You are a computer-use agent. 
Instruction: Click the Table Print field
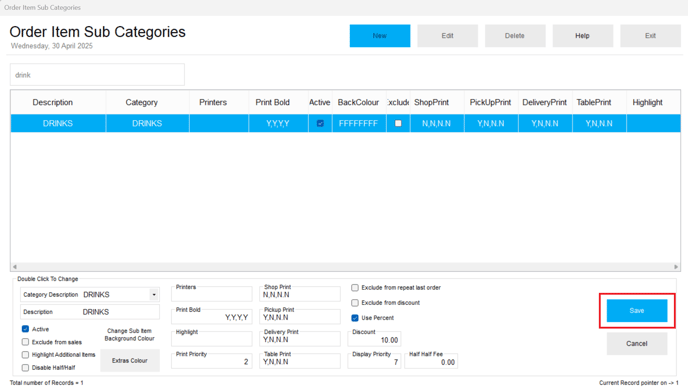coord(300,361)
